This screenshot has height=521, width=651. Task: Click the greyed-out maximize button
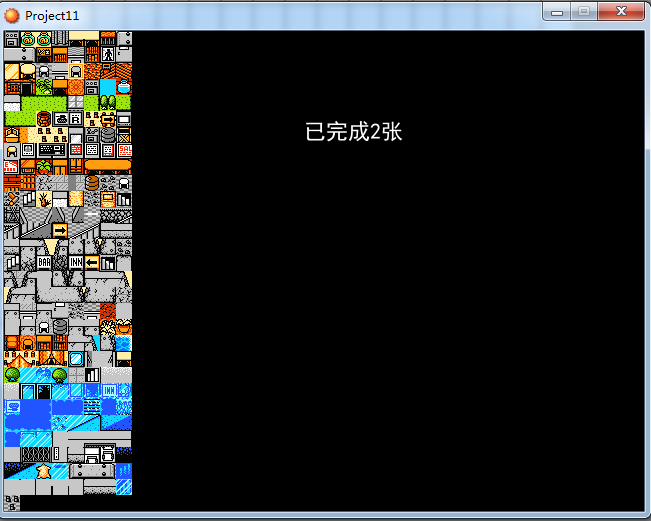584,12
